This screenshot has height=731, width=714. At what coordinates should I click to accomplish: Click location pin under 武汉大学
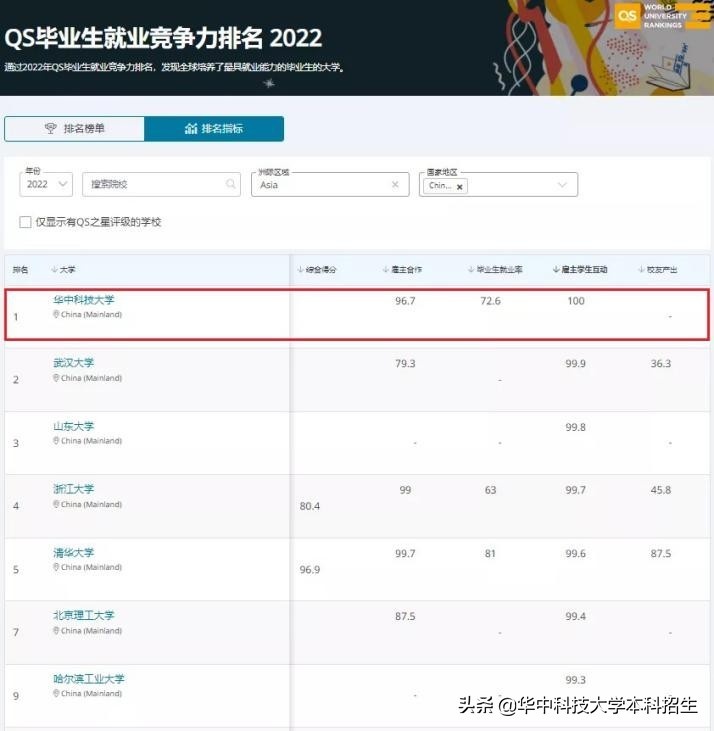pyautogui.click(x=56, y=378)
